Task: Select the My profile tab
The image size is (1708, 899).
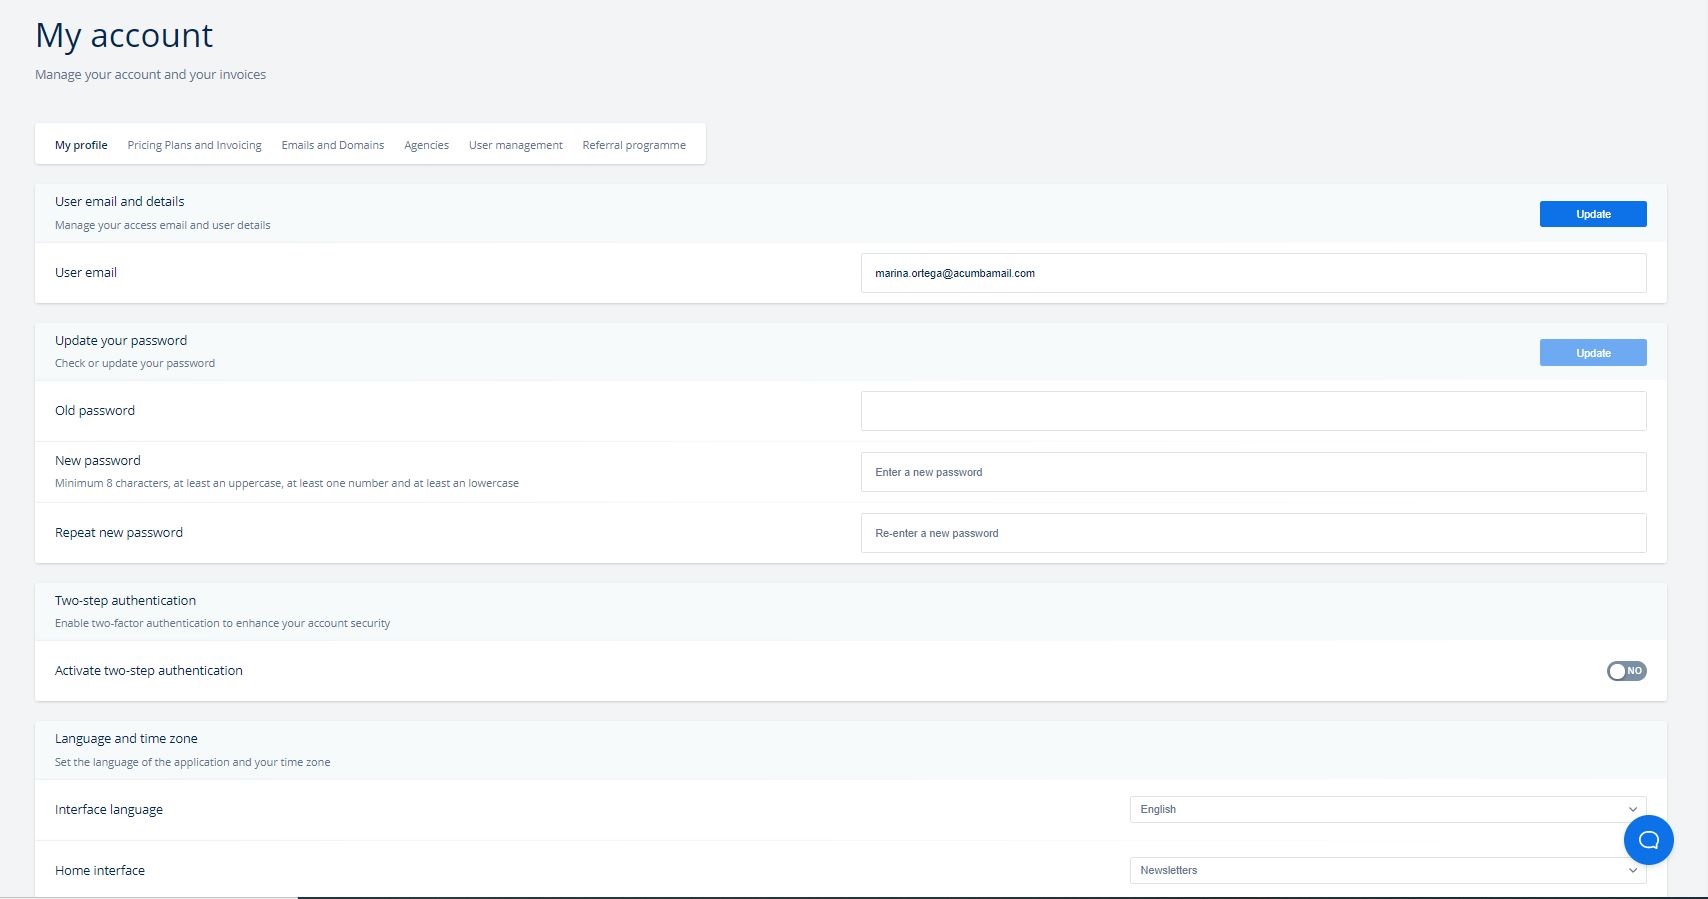Action: (81, 145)
